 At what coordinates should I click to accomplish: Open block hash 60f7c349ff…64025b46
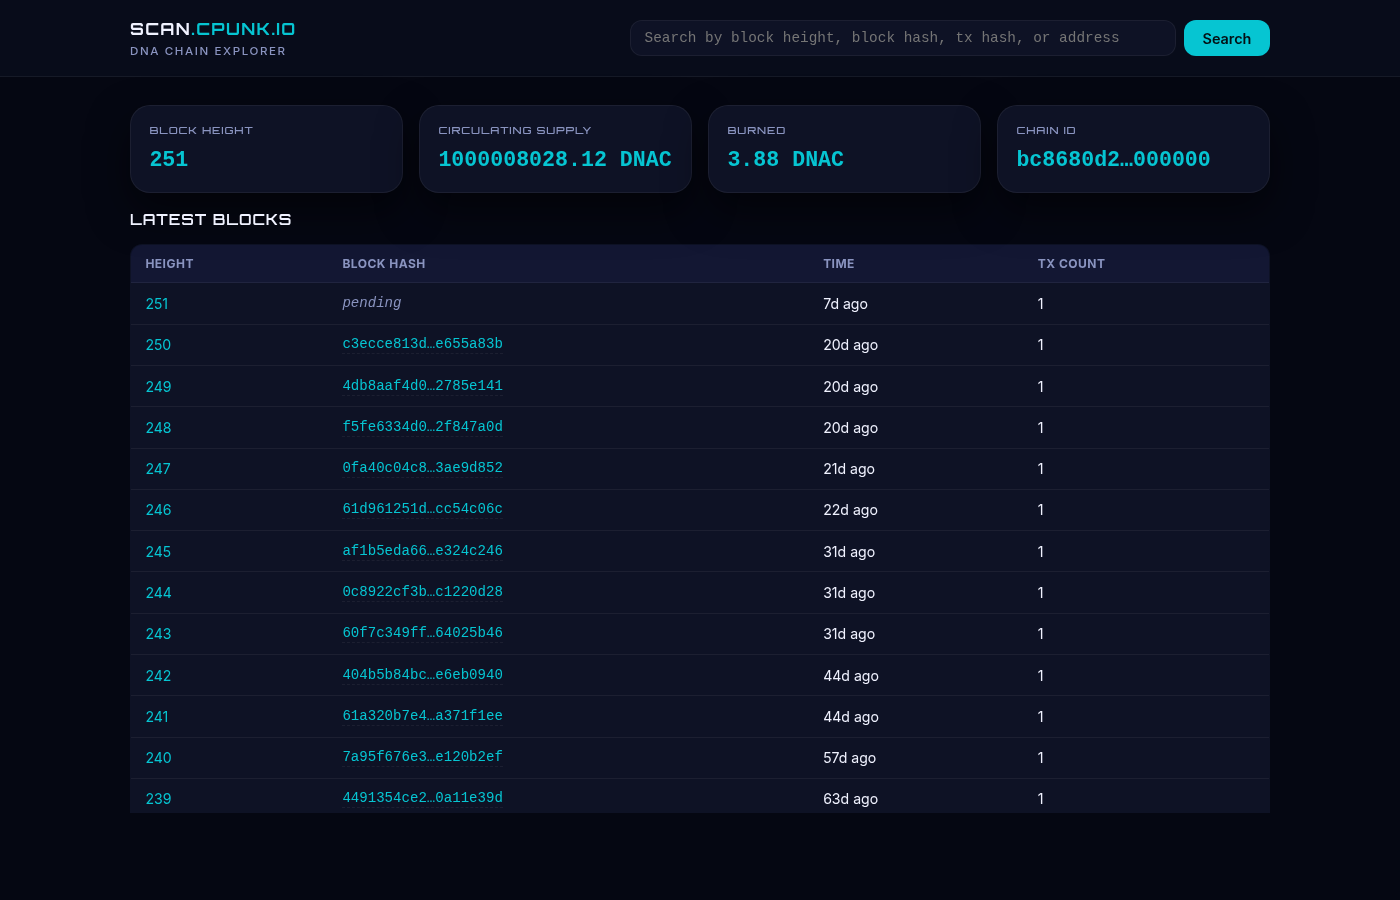click(422, 633)
